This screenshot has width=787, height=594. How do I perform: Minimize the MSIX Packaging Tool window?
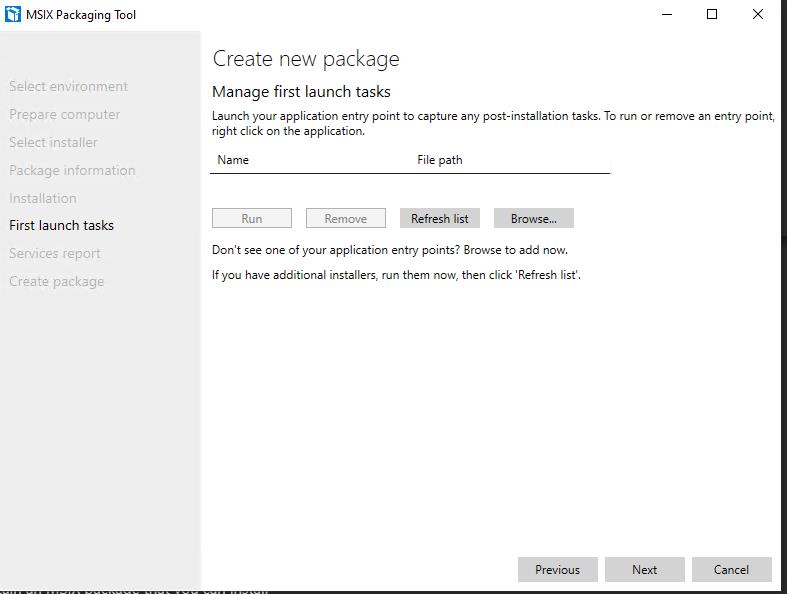point(667,14)
